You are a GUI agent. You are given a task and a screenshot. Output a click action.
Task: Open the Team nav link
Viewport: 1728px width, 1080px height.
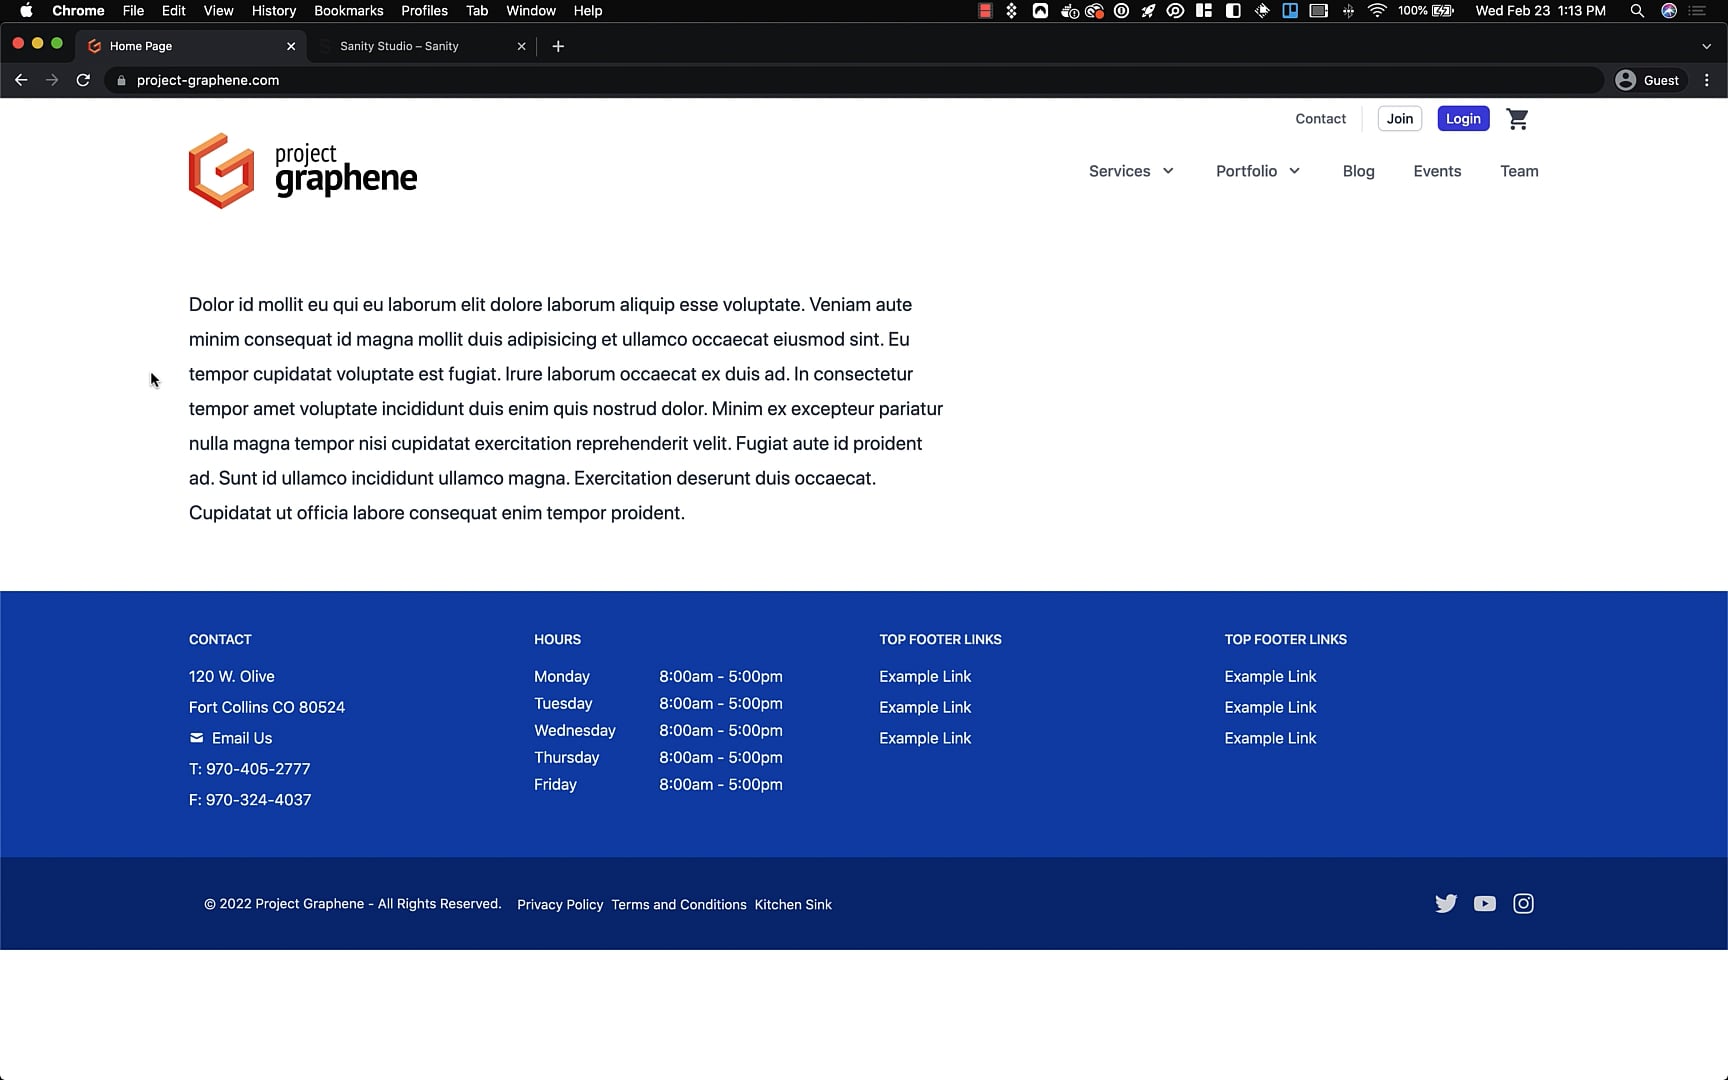[x=1519, y=171]
